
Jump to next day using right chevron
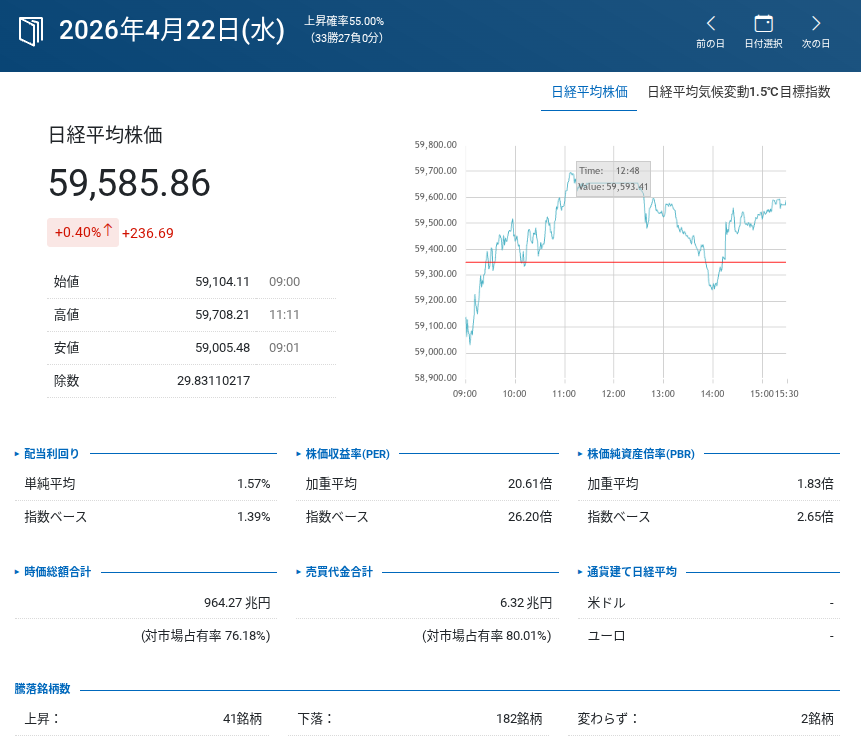pyautogui.click(x=816, y=24)
